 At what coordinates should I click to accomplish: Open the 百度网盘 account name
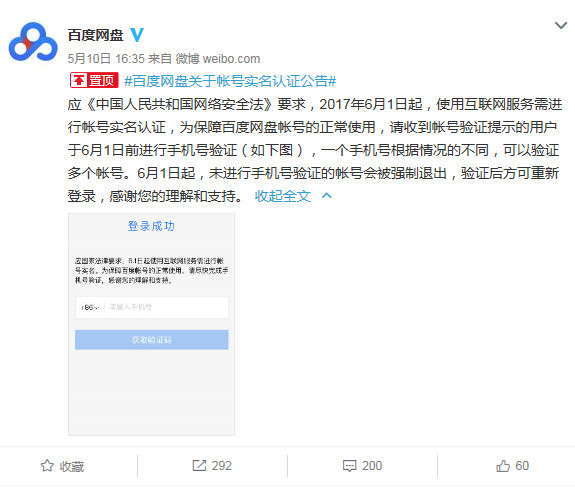tap(95, 35)
